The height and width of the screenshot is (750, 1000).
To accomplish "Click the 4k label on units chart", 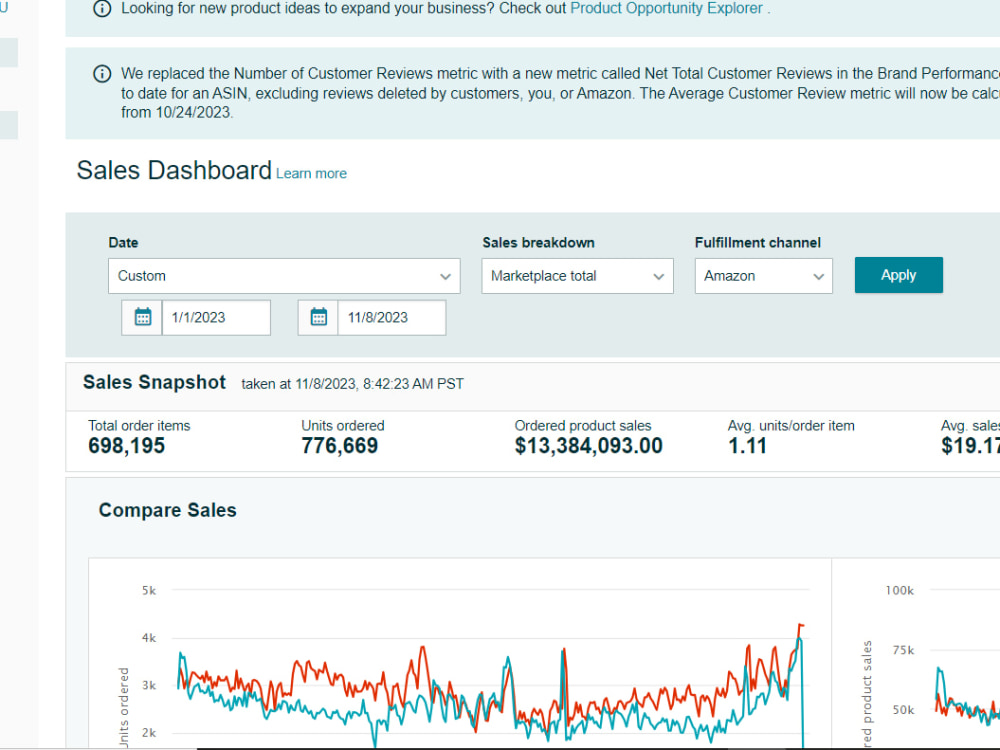I will click(149, 638).
